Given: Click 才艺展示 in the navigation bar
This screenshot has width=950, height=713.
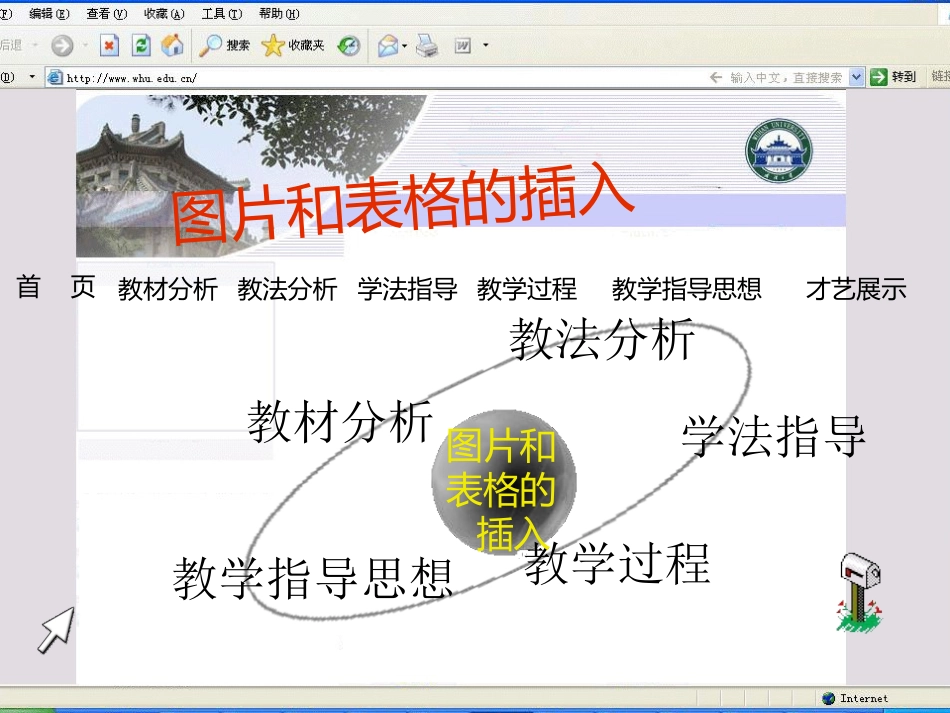Looking at the screenshot, I should click(856, 289).
